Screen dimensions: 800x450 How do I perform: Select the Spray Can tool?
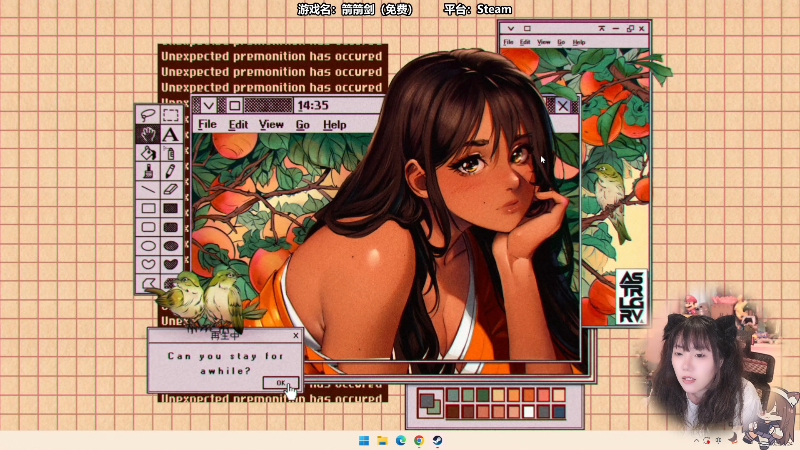171,153
